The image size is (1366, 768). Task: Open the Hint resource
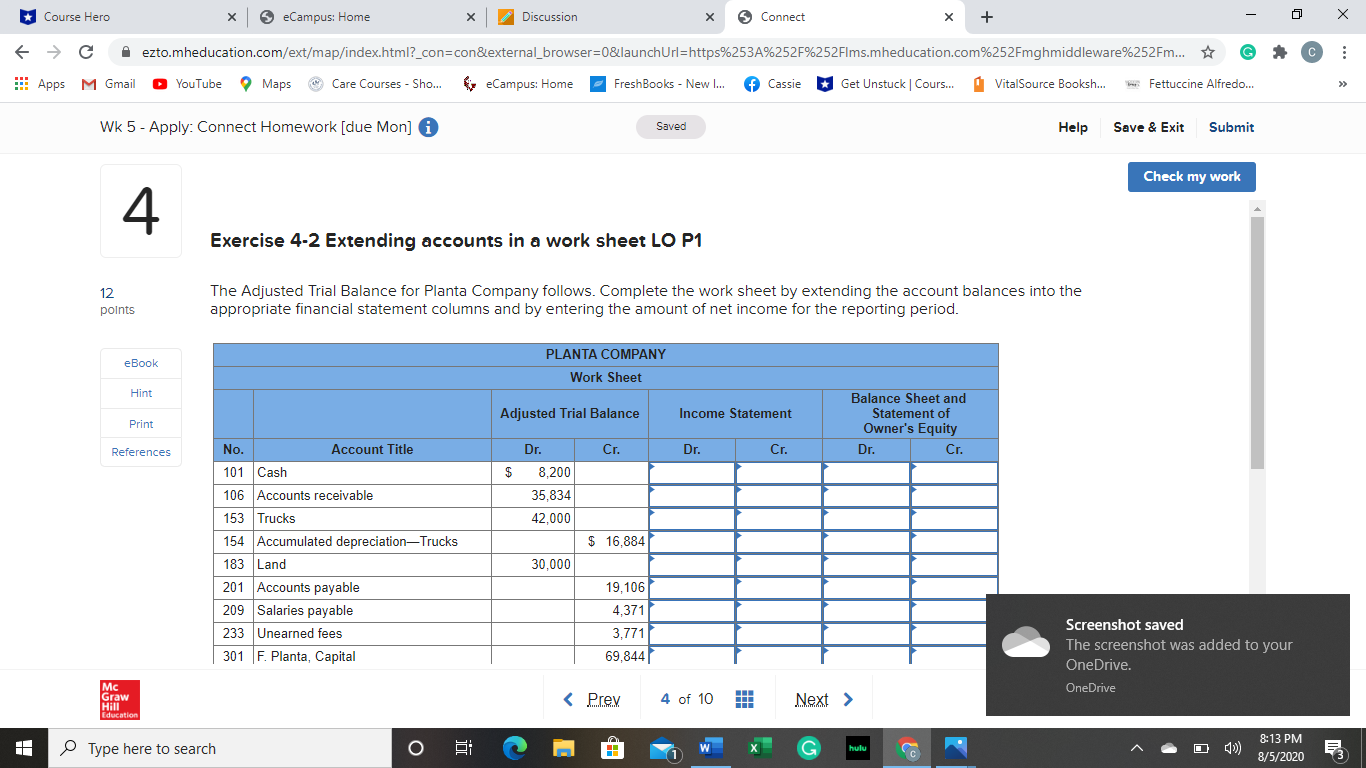click(x=141, y=393)
